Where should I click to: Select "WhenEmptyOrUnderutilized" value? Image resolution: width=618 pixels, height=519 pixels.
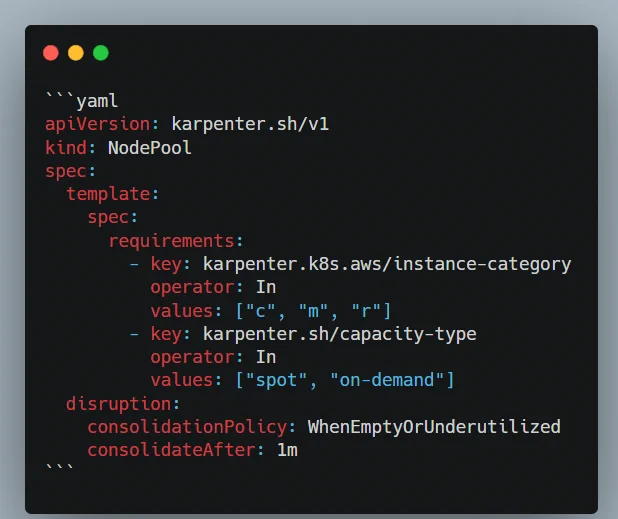tap(434, 427)
